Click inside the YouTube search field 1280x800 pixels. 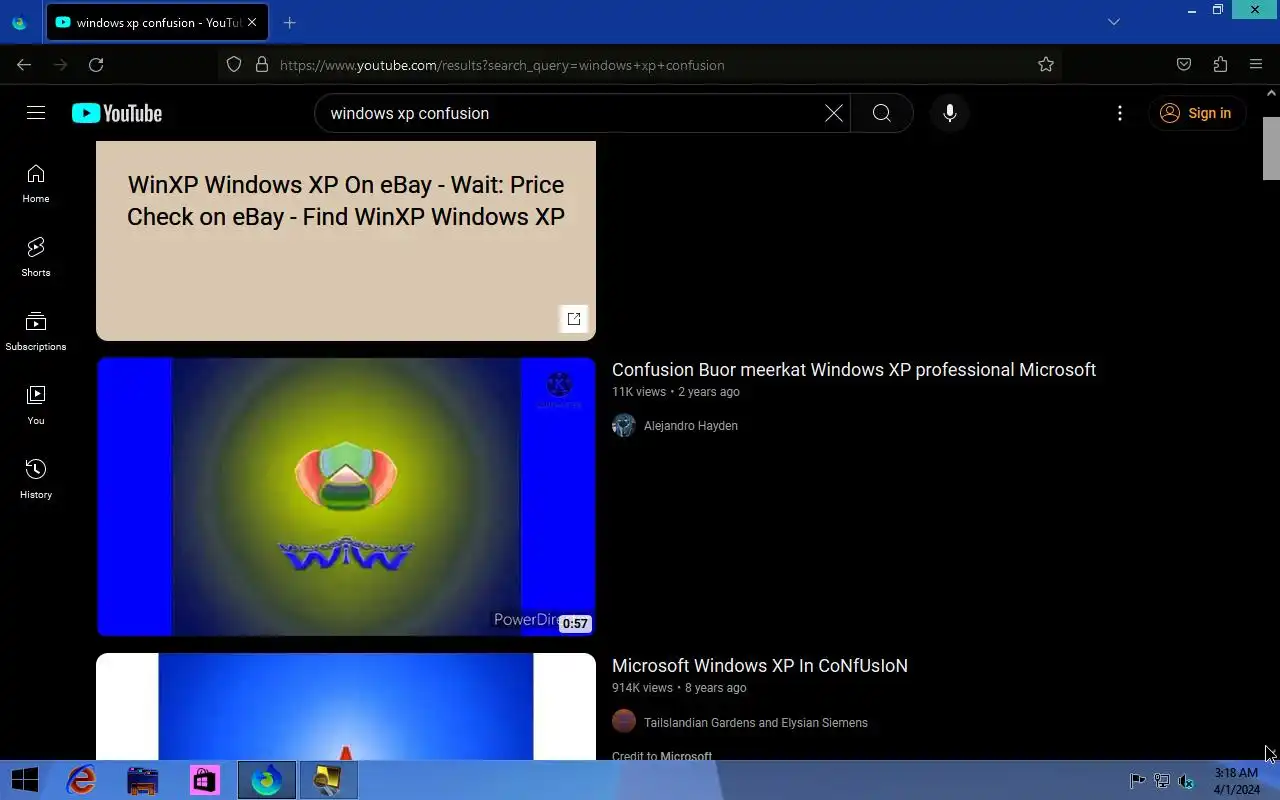tap(570, 113)
